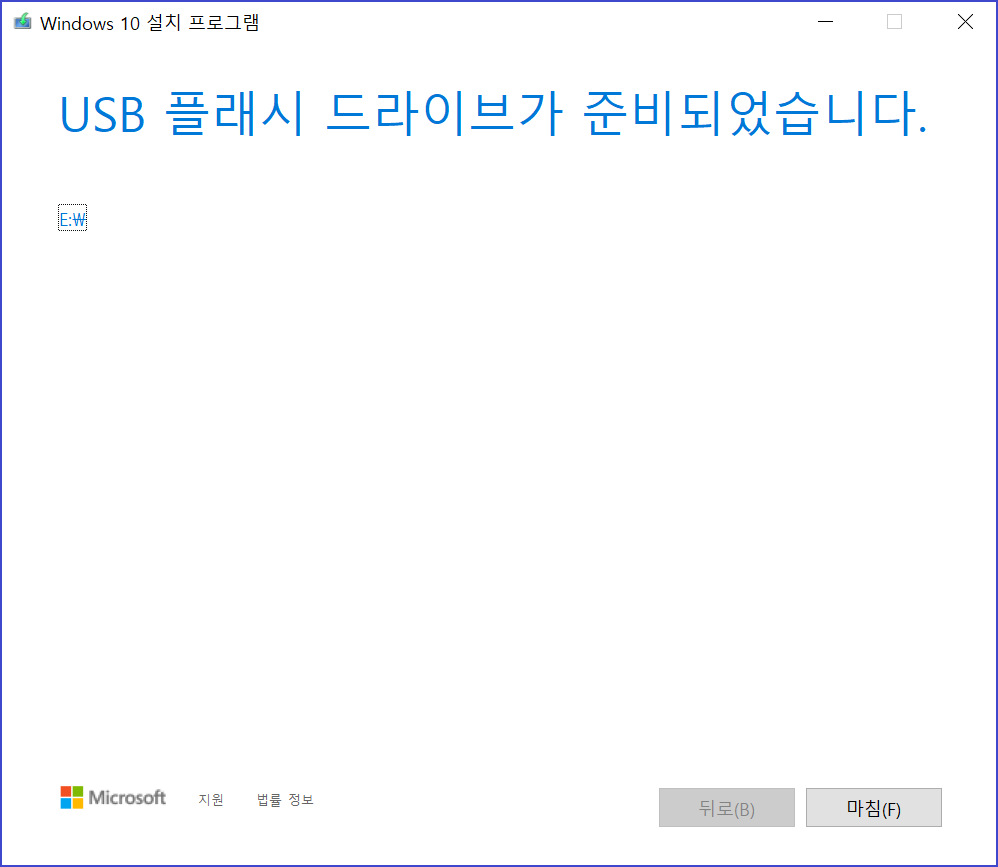The height and width of the screenshot is (867, 998).
Task: Click the Microsoft wordmark text
Action: [127, 798]
